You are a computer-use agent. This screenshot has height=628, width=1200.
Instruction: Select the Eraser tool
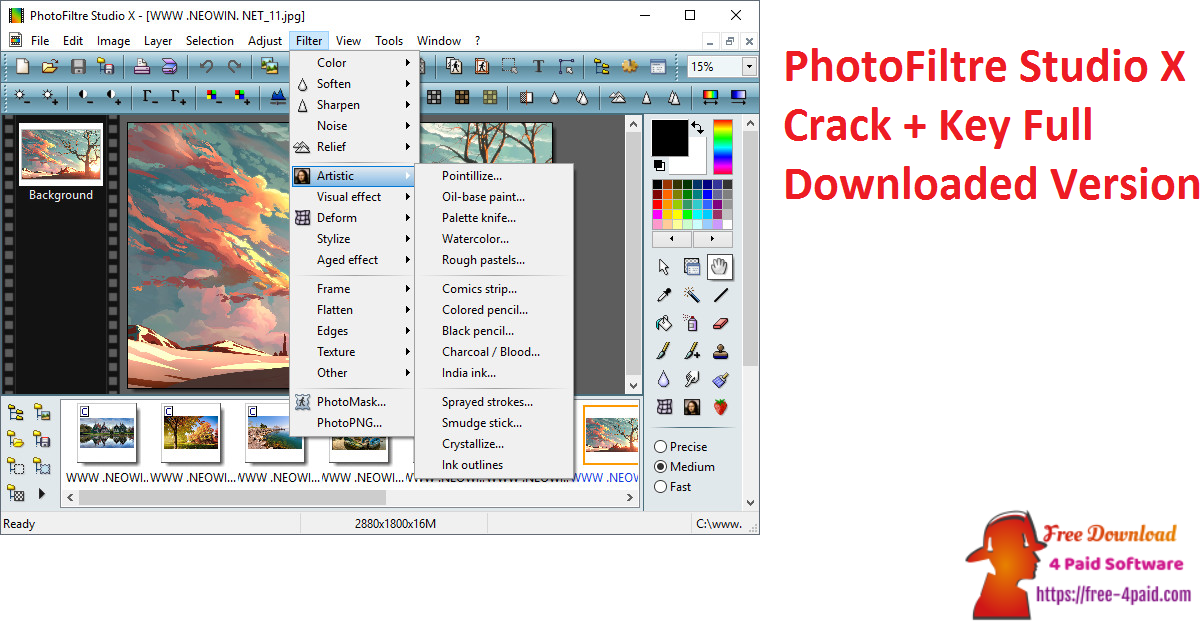(x=719, y=323)
